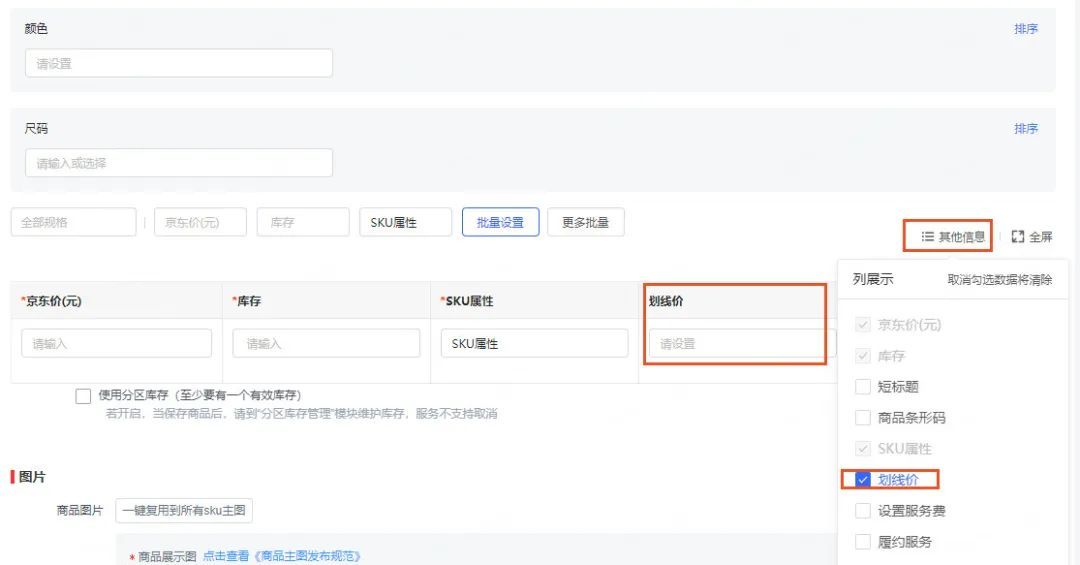Check the 商品条形码 option
Viewport: 1080px width, 565px height.
click(x=863, y=418)
